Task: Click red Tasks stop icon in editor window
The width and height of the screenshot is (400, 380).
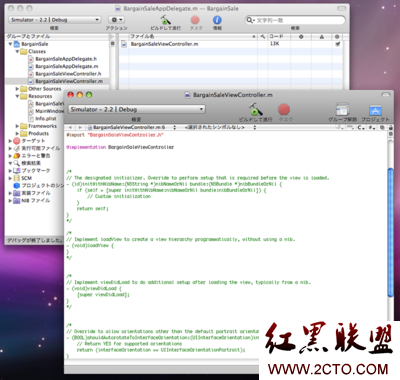Action: 284,109
